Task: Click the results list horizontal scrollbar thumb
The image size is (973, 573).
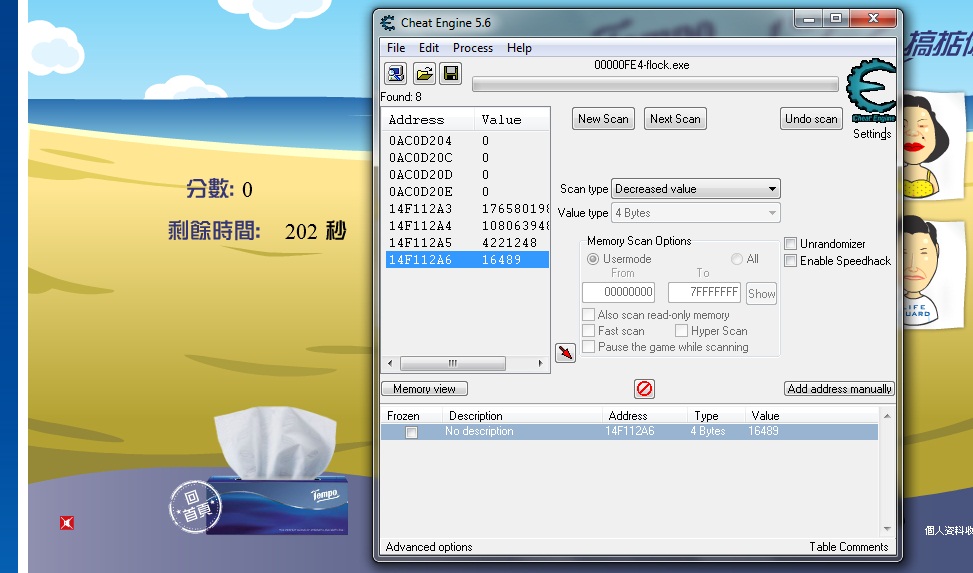Action: pyautogui.click(x=453, y=363)
